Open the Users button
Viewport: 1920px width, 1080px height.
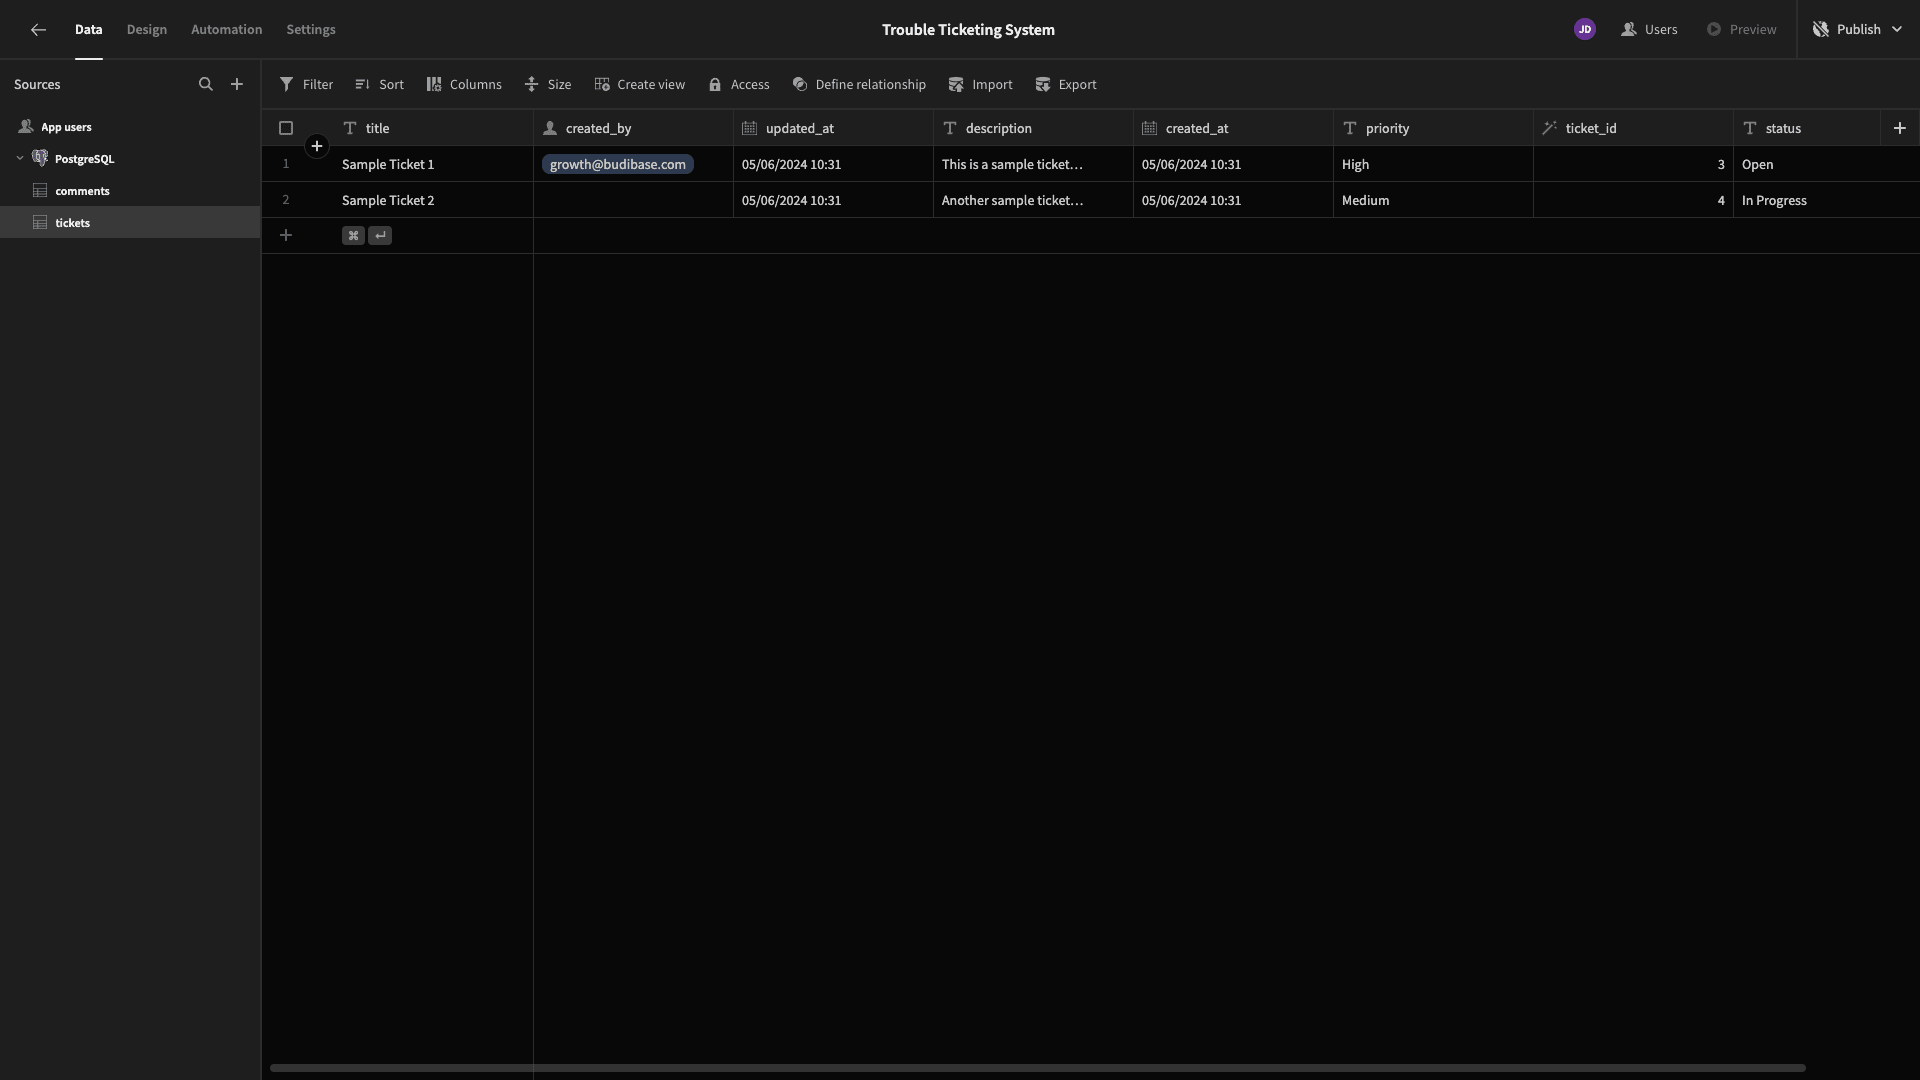1650,30
